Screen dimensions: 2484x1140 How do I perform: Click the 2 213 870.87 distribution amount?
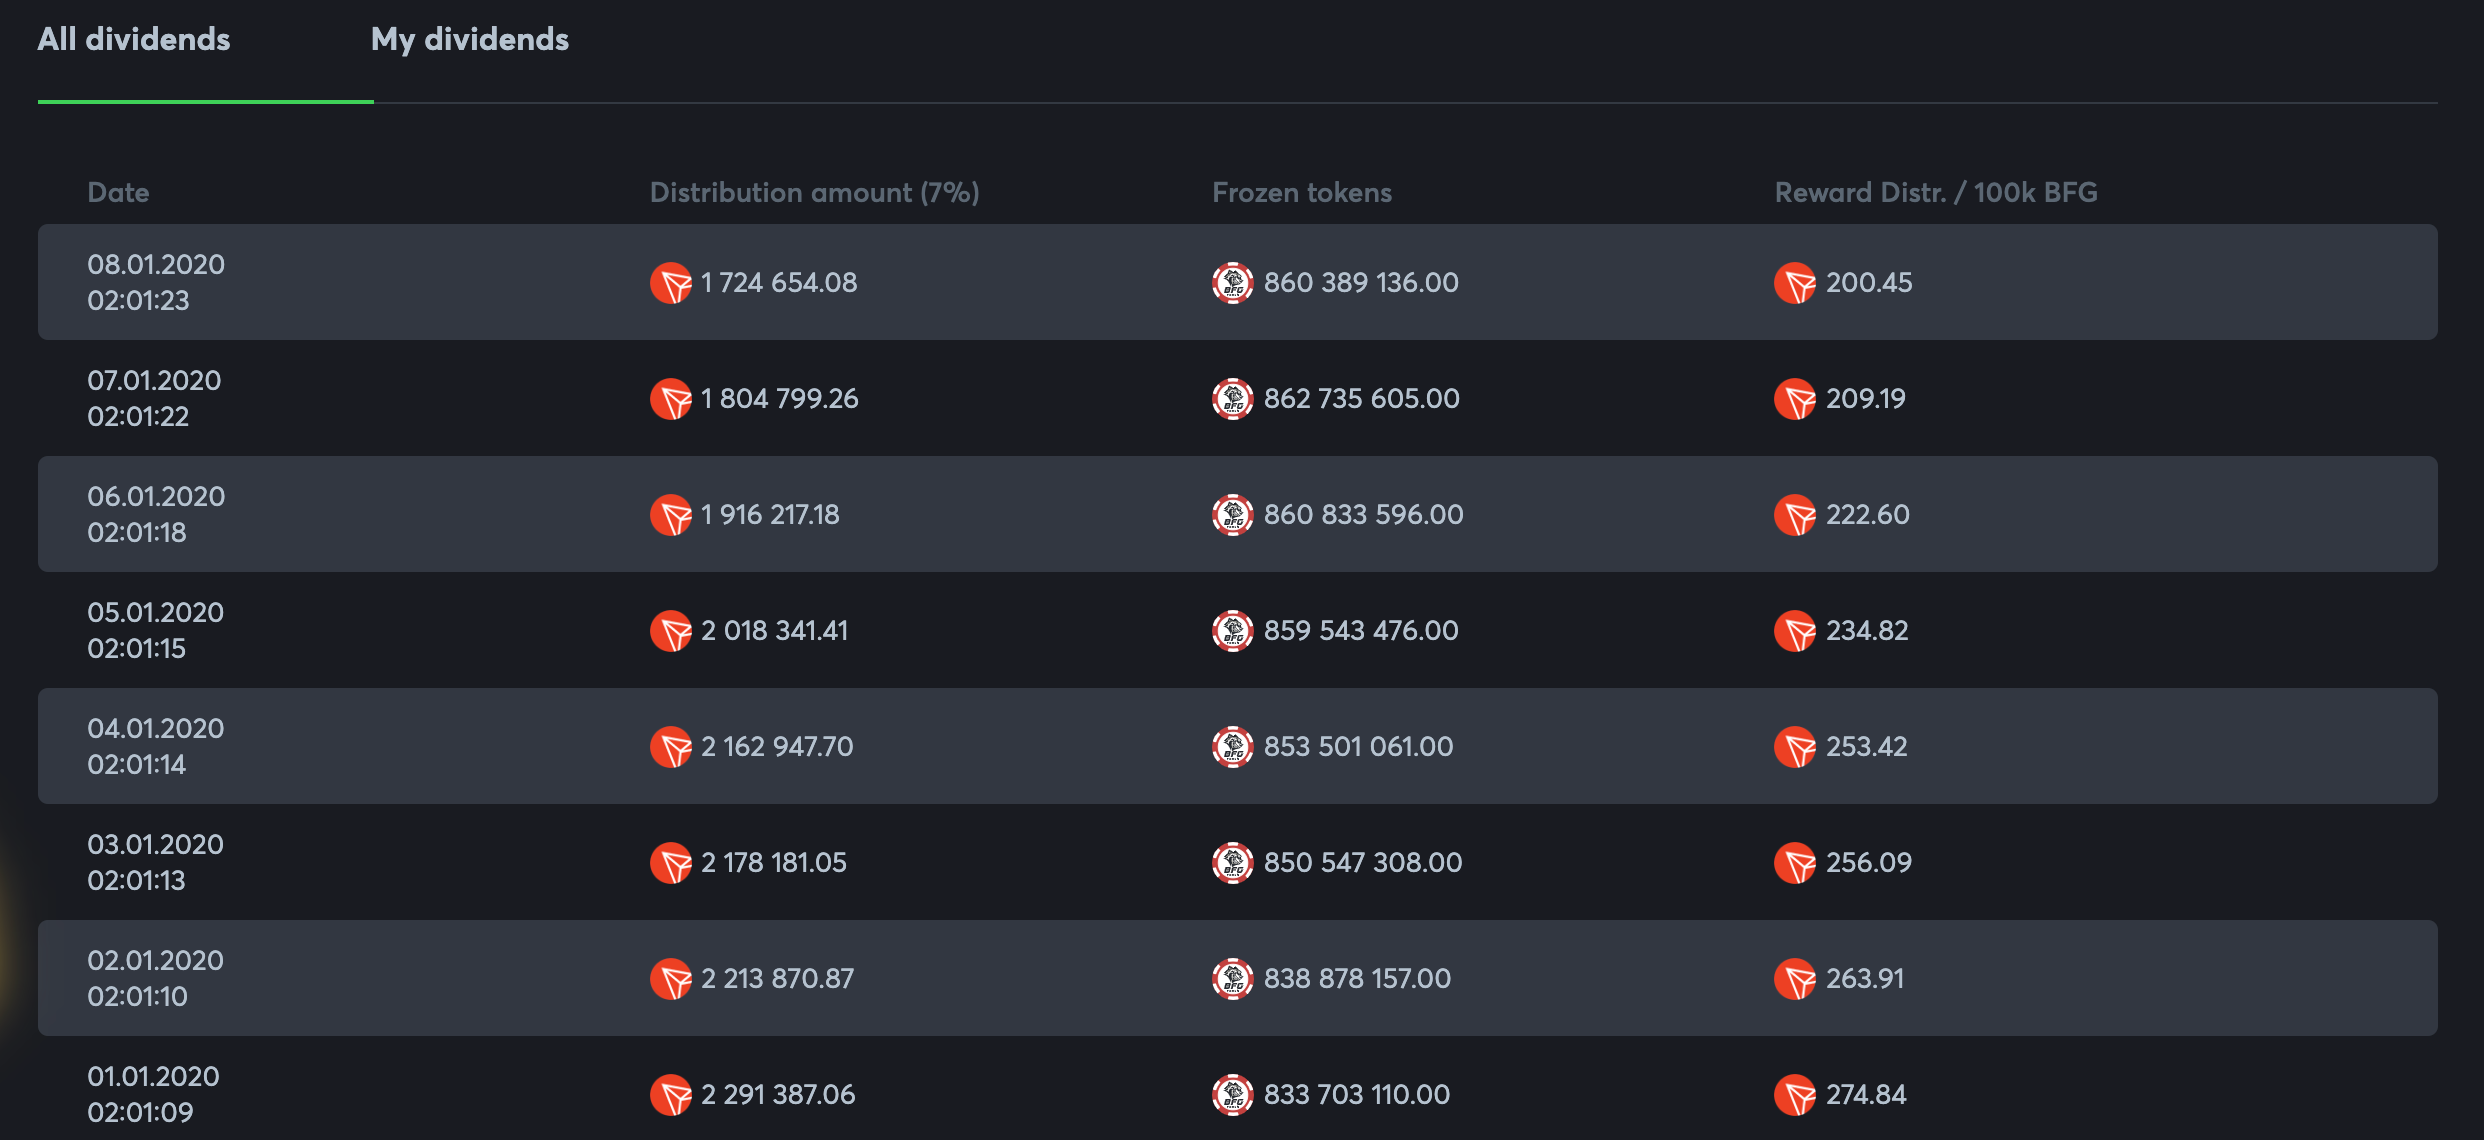[778, 978]
